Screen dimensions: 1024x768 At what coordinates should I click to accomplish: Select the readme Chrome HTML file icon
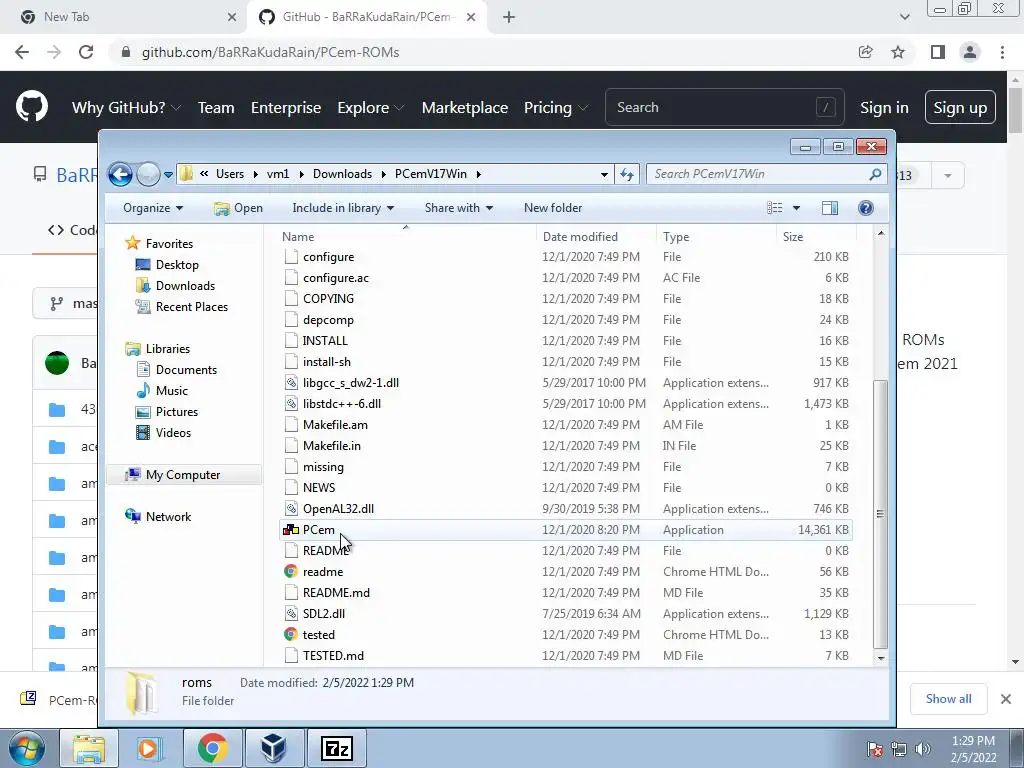tap(291, 571)
